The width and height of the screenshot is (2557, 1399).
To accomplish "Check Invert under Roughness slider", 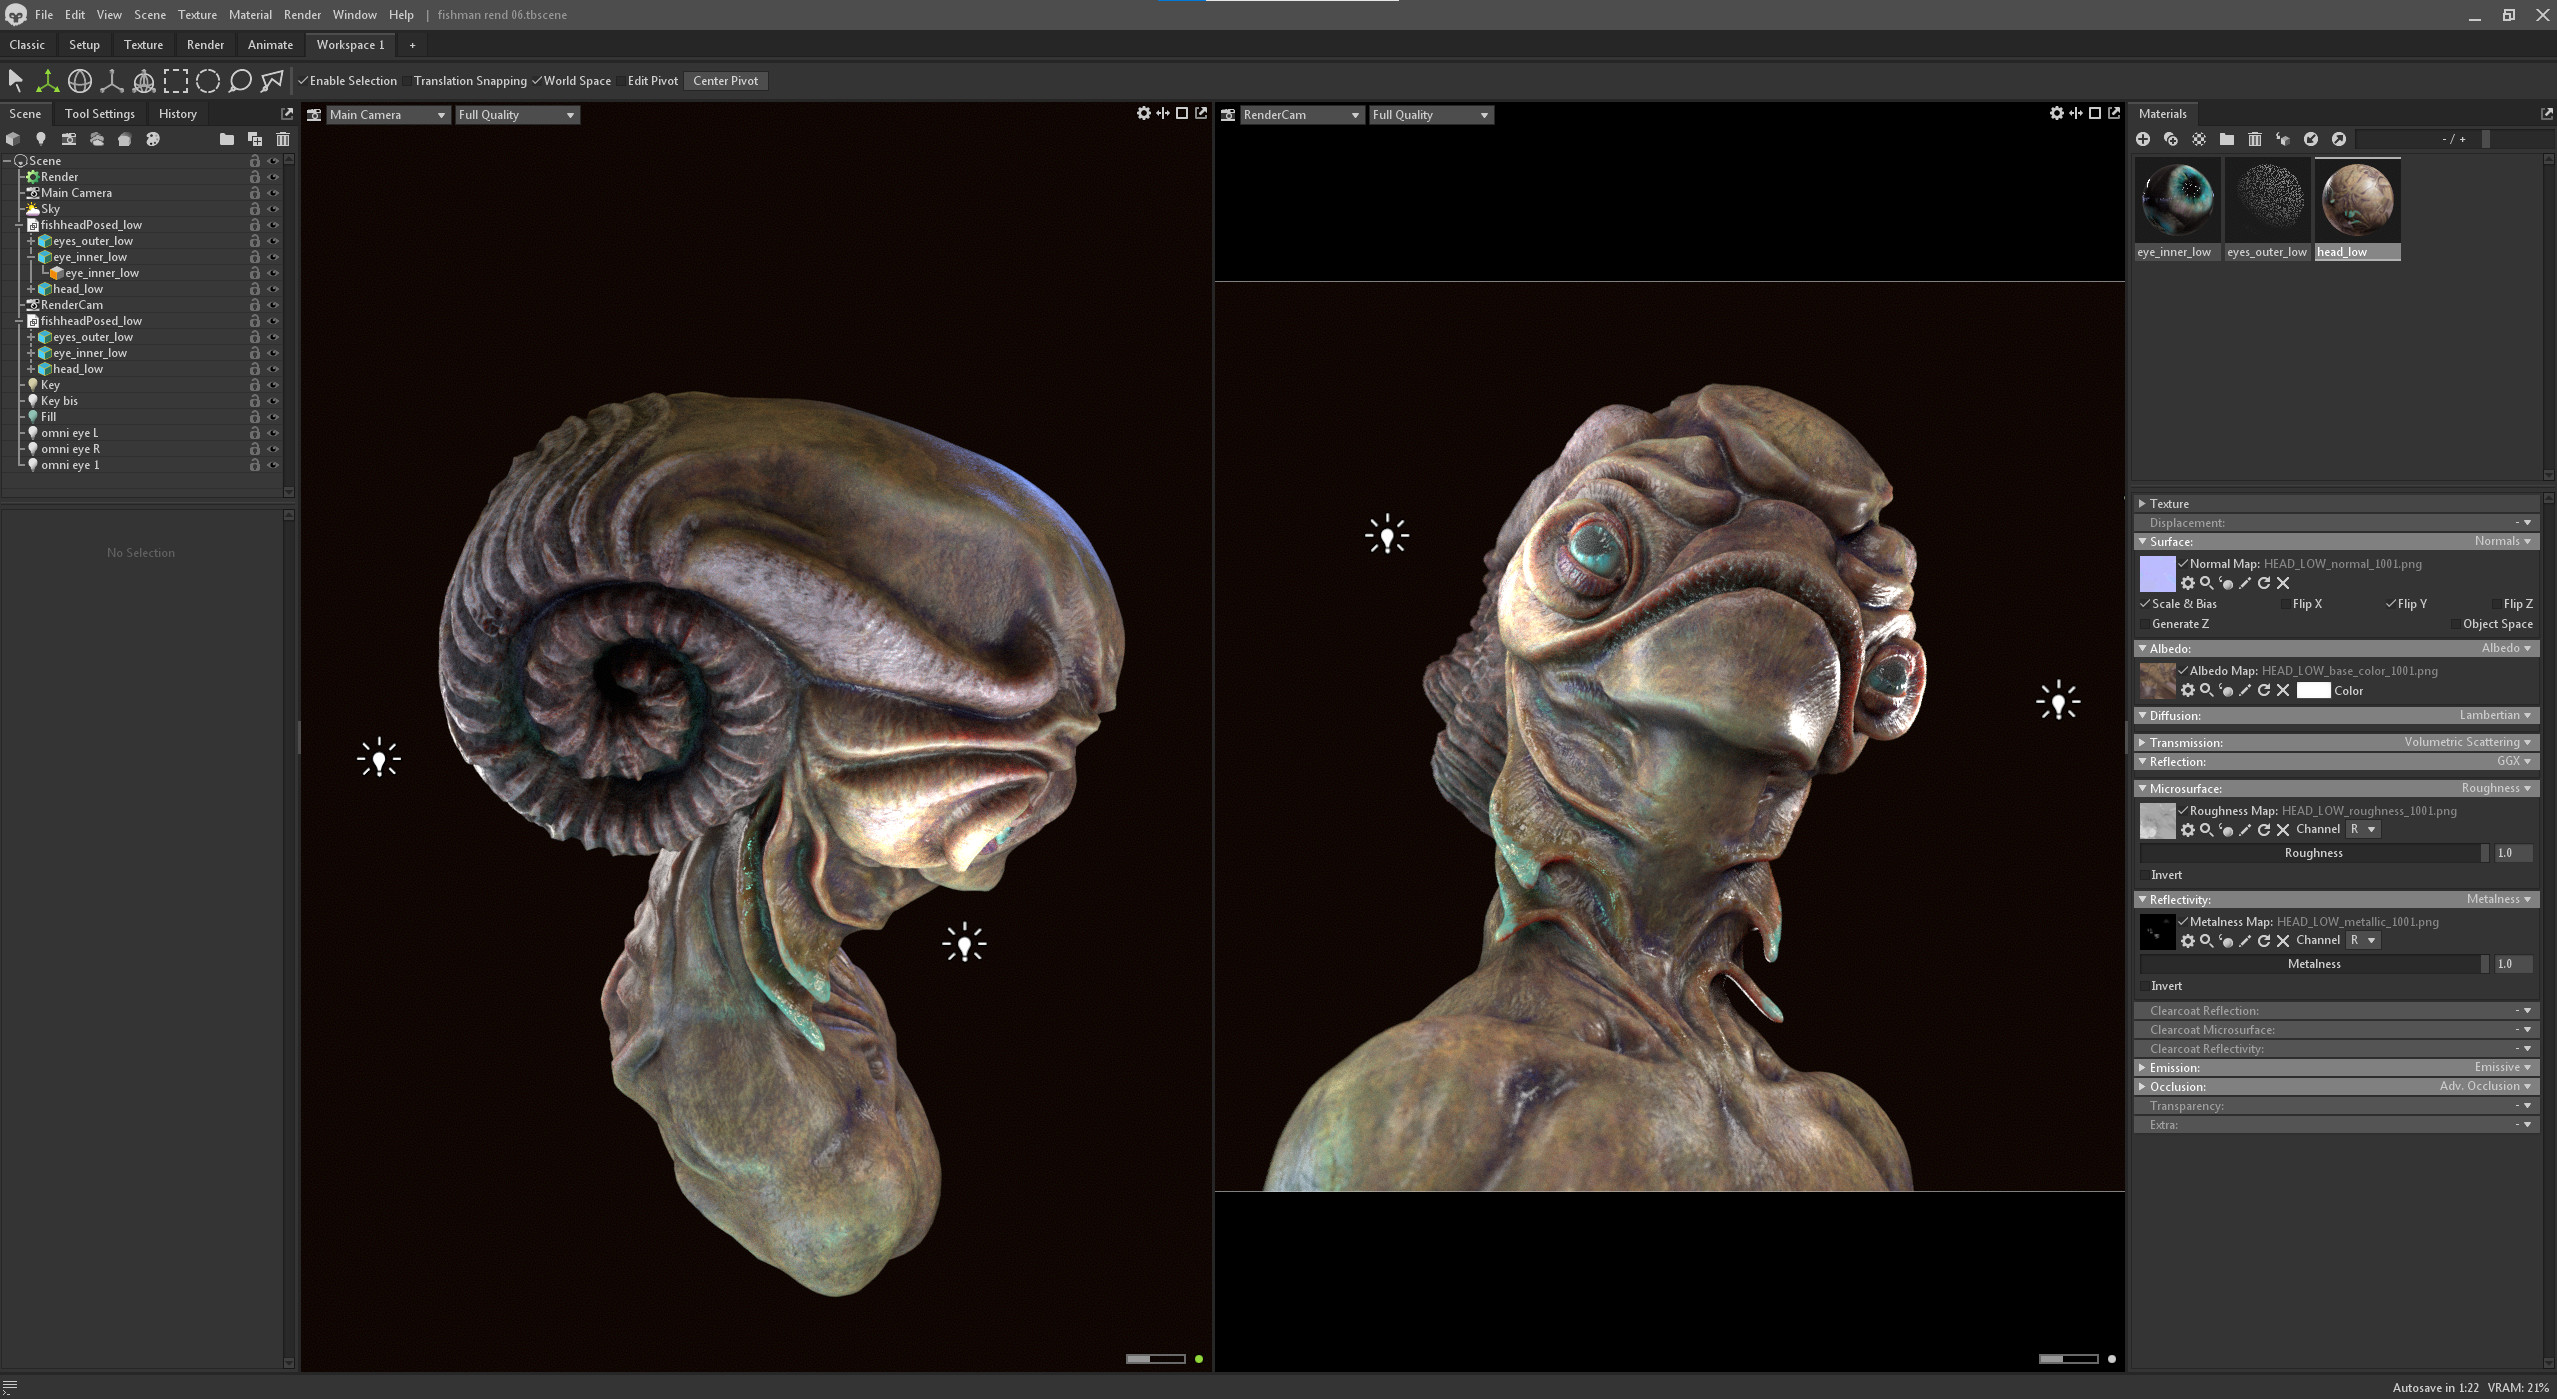I will (x=2145, y=875).
